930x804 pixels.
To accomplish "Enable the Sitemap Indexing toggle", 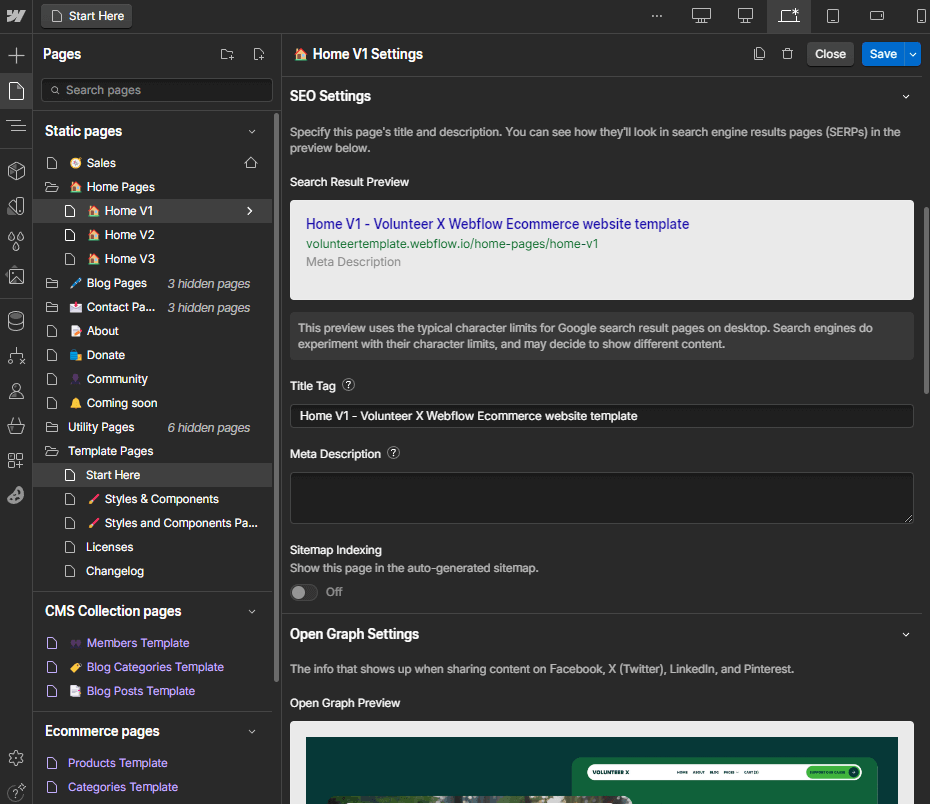I will 303,592.
